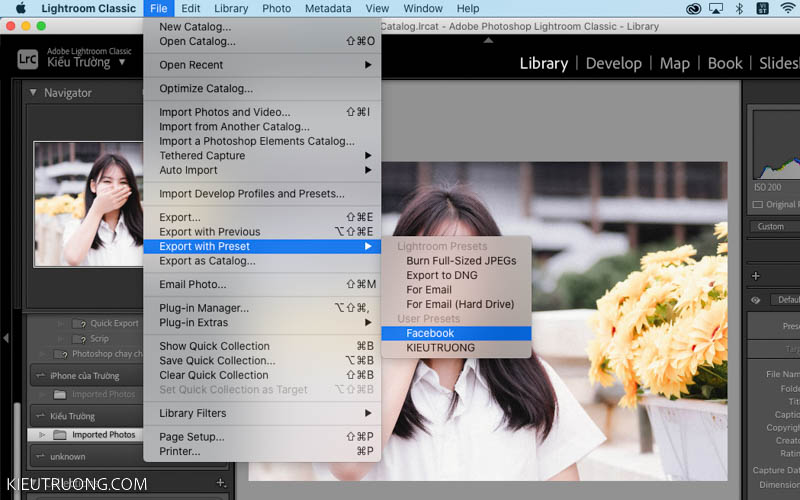Image resolution: width=800 pixels, height=500 pixels.
Task: Click plus icon in right panel
Action: (756, 276)
